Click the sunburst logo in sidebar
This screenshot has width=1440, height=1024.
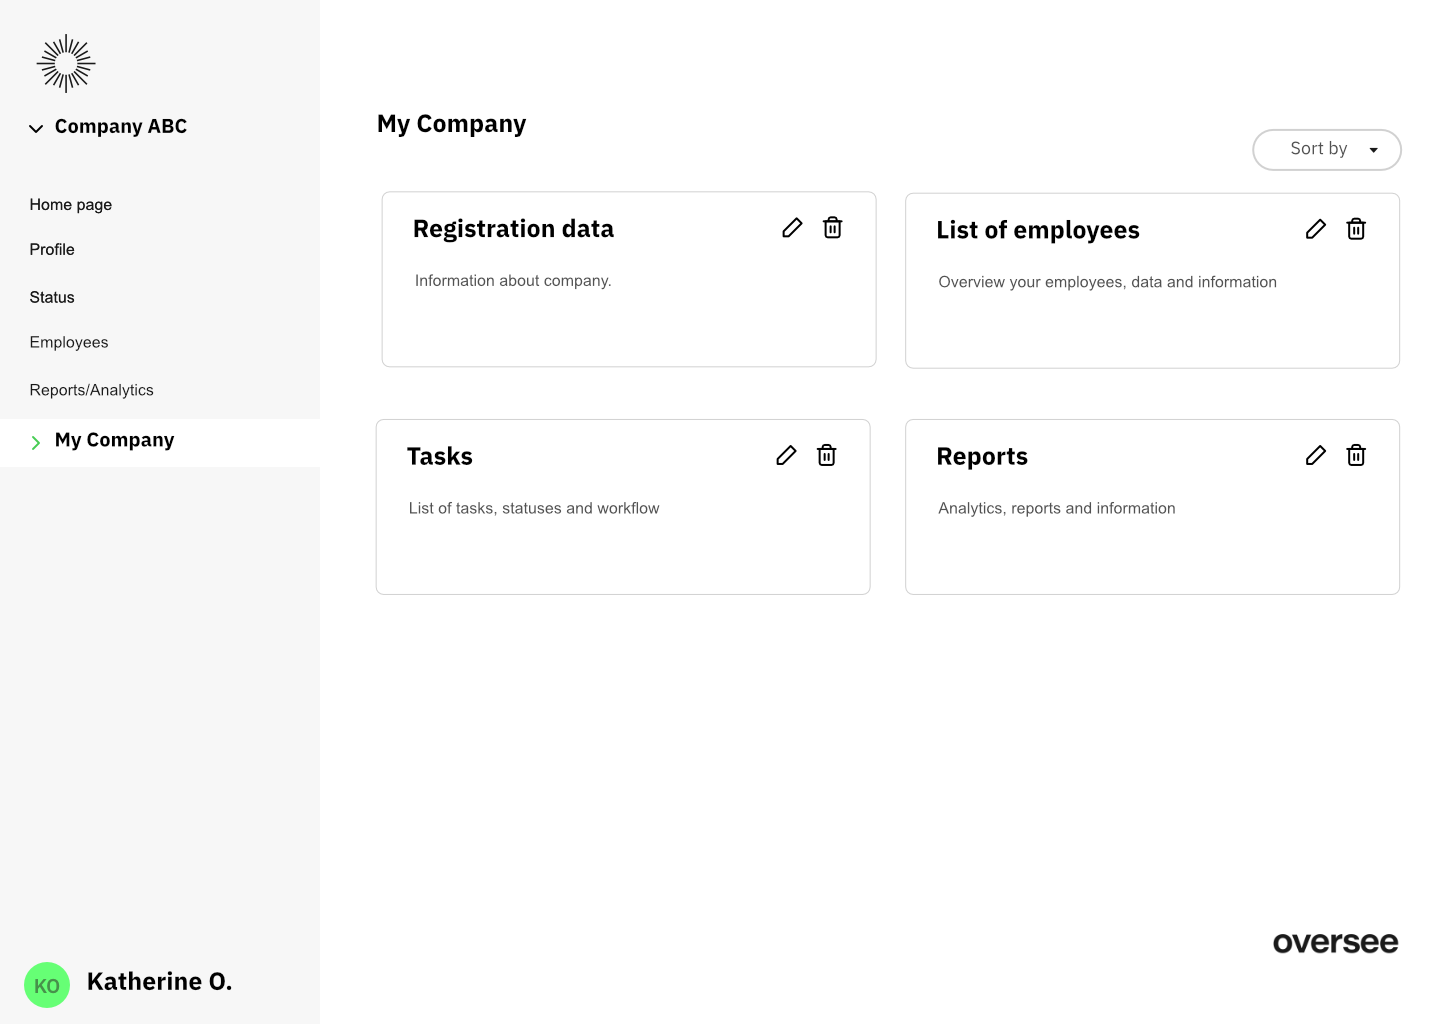pos(66,63)
